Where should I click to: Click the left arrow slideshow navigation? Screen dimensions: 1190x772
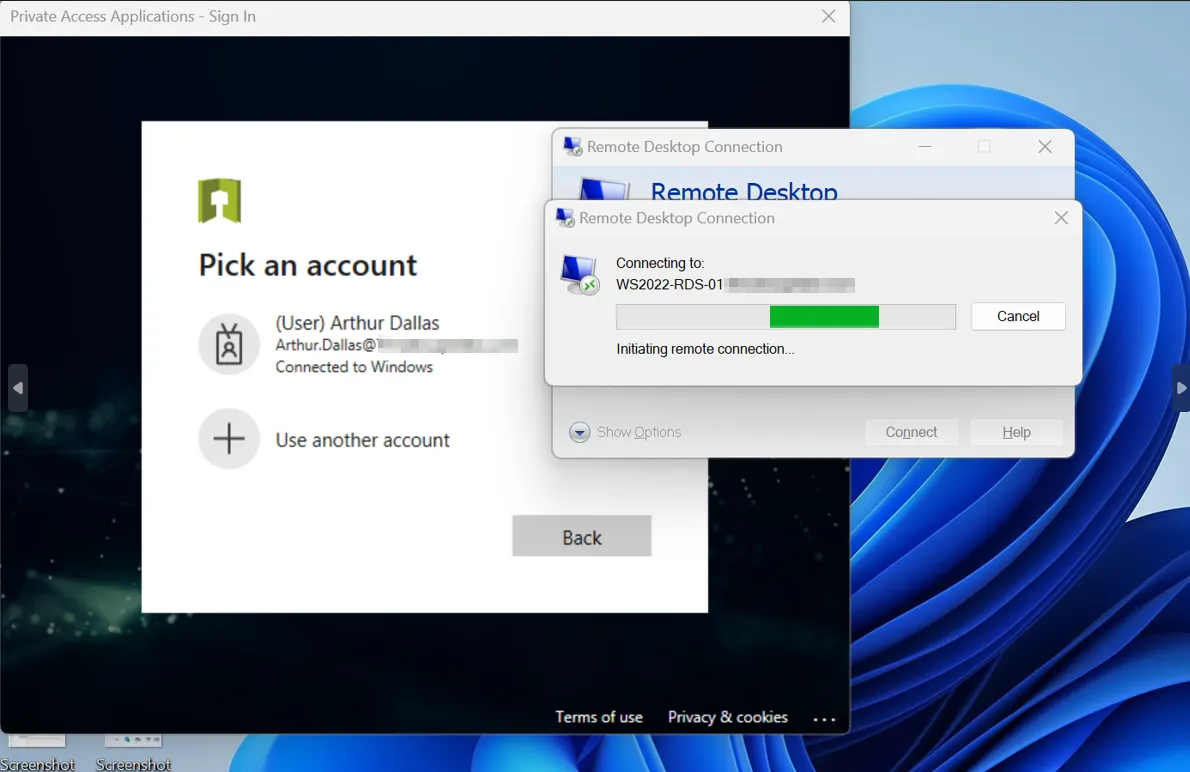[x=17, y=388]
